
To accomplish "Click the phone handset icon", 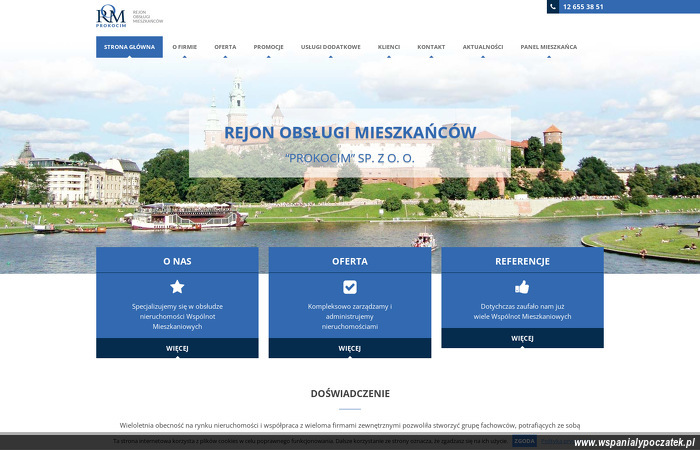I will pos(554,6).
